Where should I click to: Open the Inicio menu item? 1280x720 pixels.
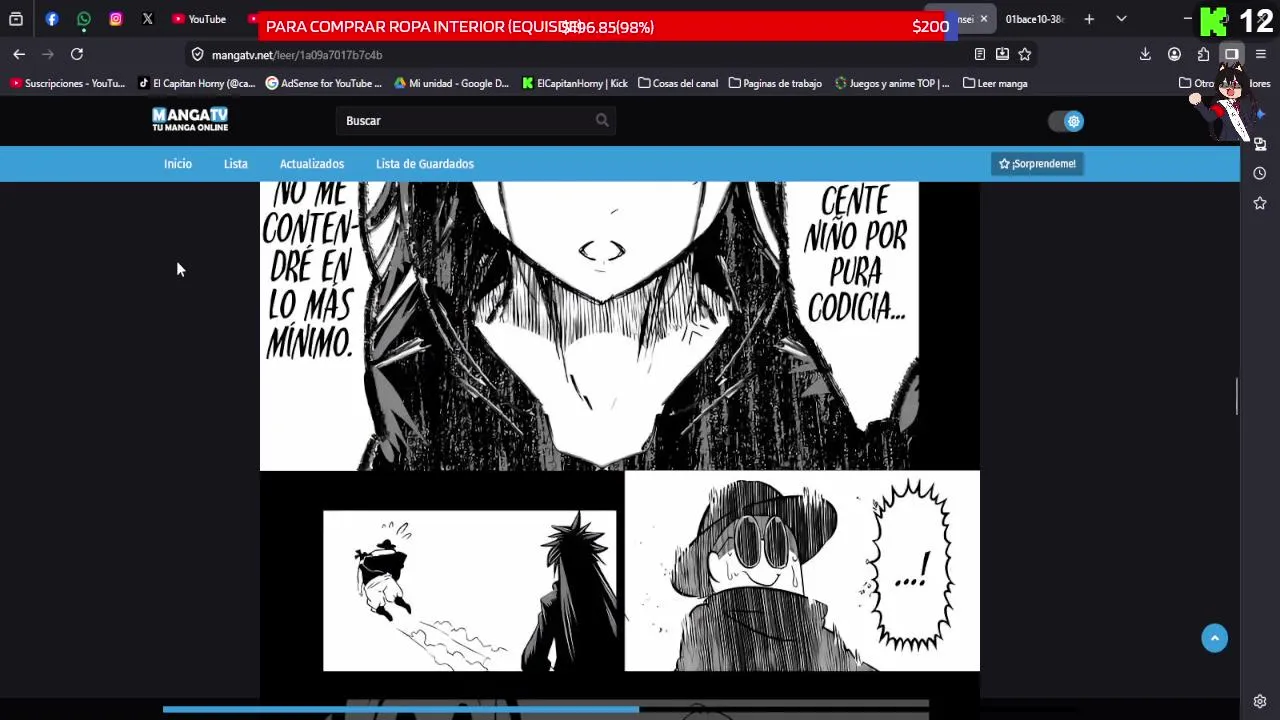178,164
